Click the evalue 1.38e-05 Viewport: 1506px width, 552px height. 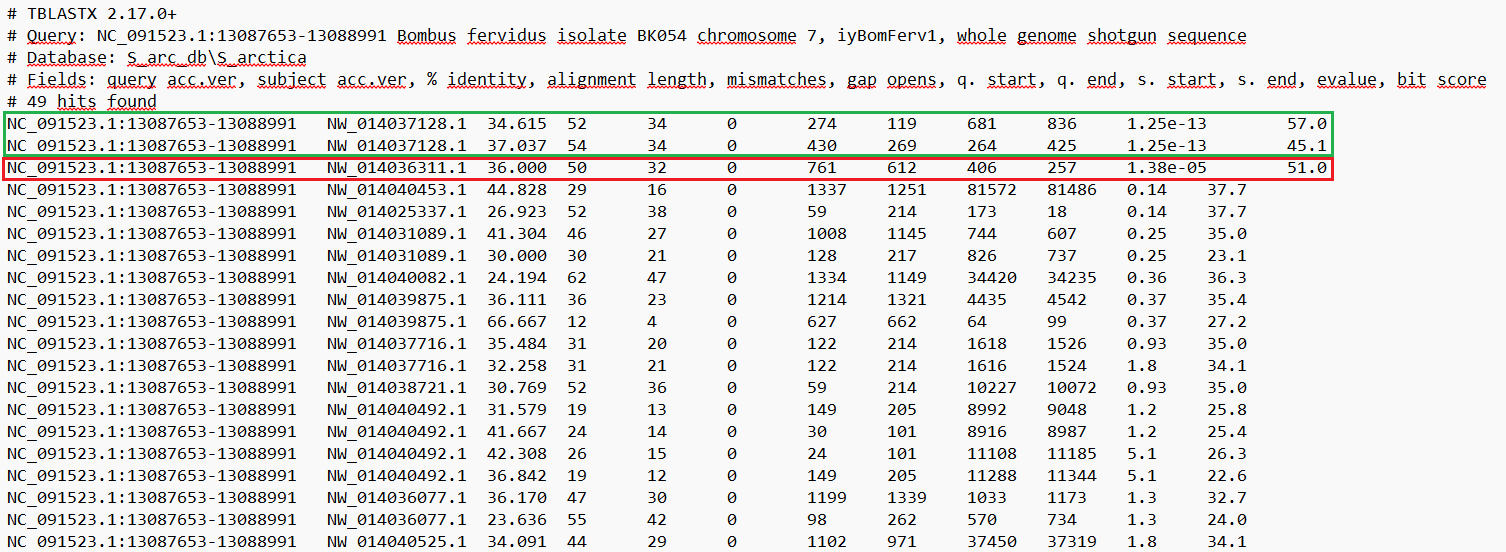1167,167
